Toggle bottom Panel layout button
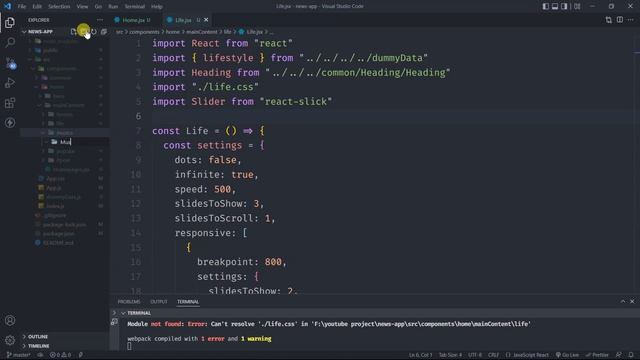This screenshot has height=360, width=640. (555, 6)
